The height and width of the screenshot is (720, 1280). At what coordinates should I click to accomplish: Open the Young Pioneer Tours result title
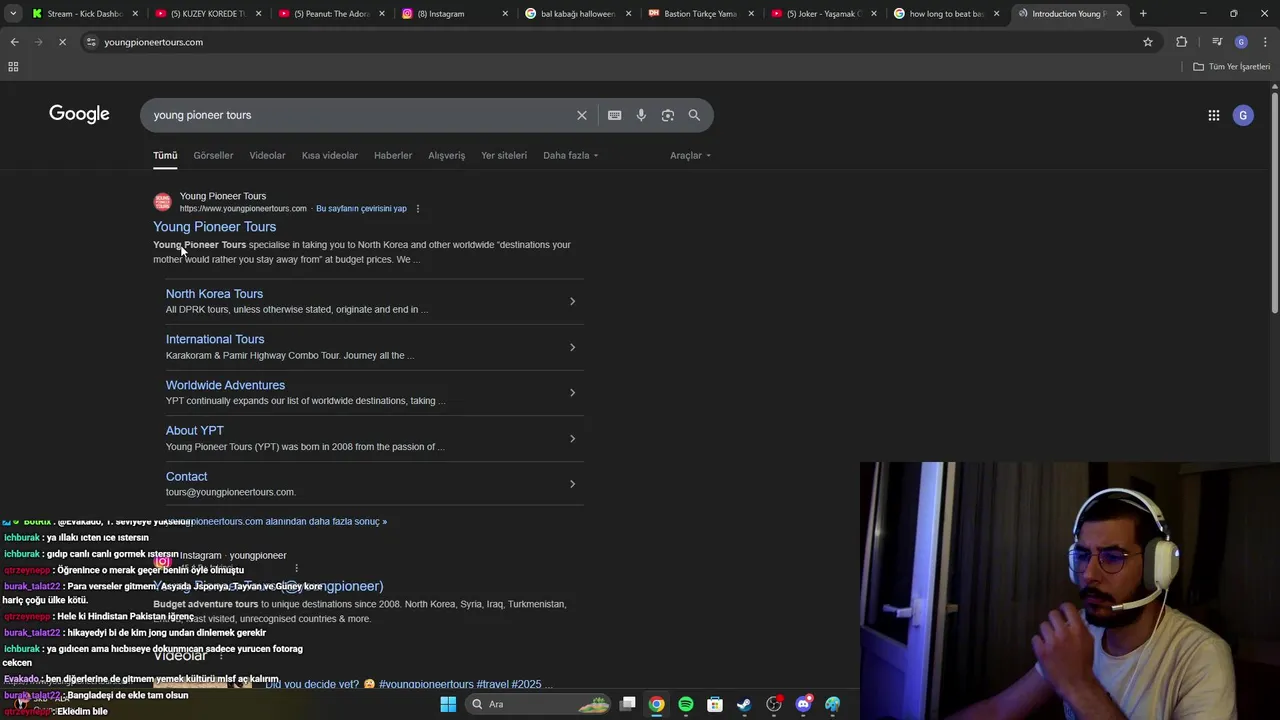pos(215,227)
